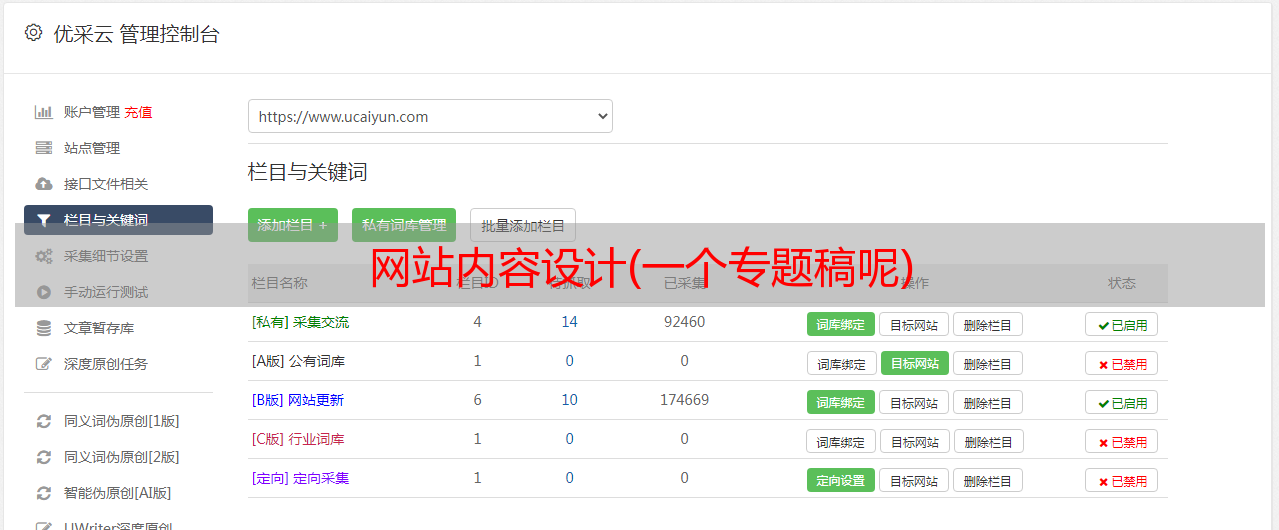1279x530 pixels.
Task: Click the 栏目与关键词 page heading
Action: point(308,172)
